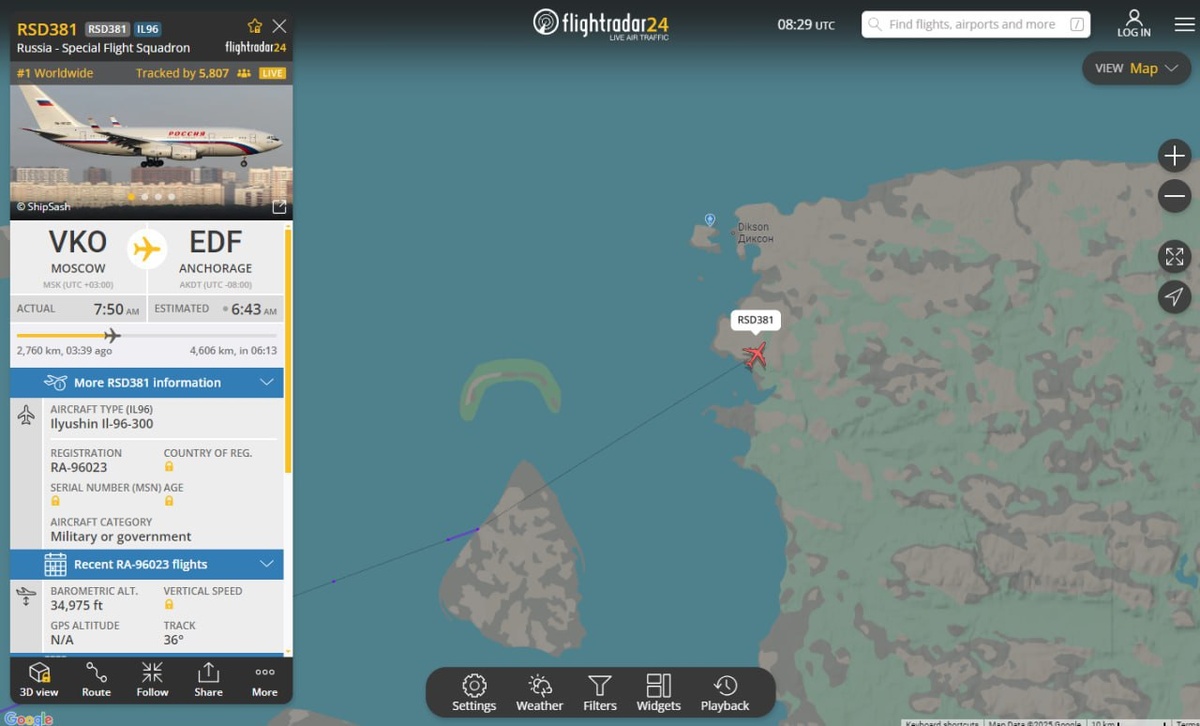
Task: Zoom in the map with the plus button
Action: click(1175, 156)
